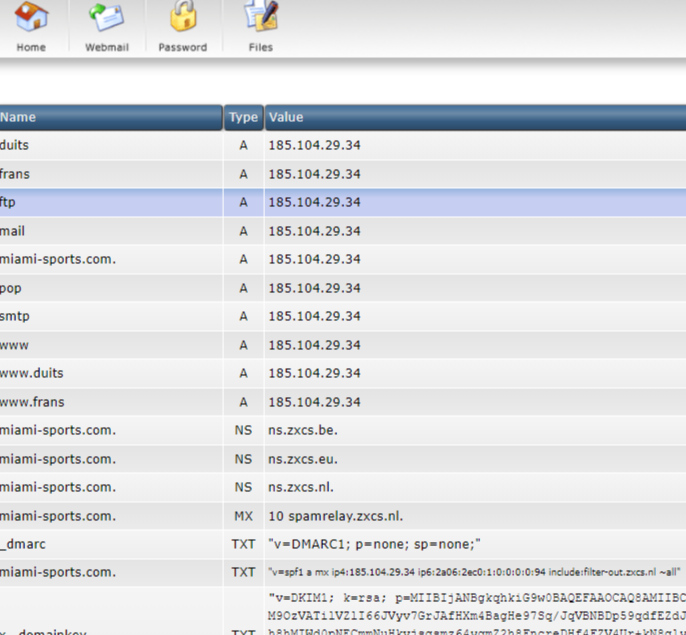Click the MX type cell
Viewport: 686px width, 635px height.
click(x=244, y=516)
